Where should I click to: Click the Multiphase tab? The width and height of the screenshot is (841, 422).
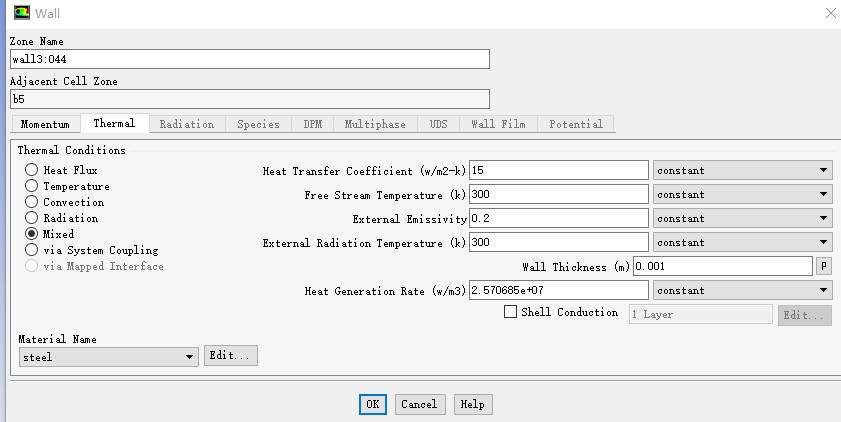pos(375,124)
